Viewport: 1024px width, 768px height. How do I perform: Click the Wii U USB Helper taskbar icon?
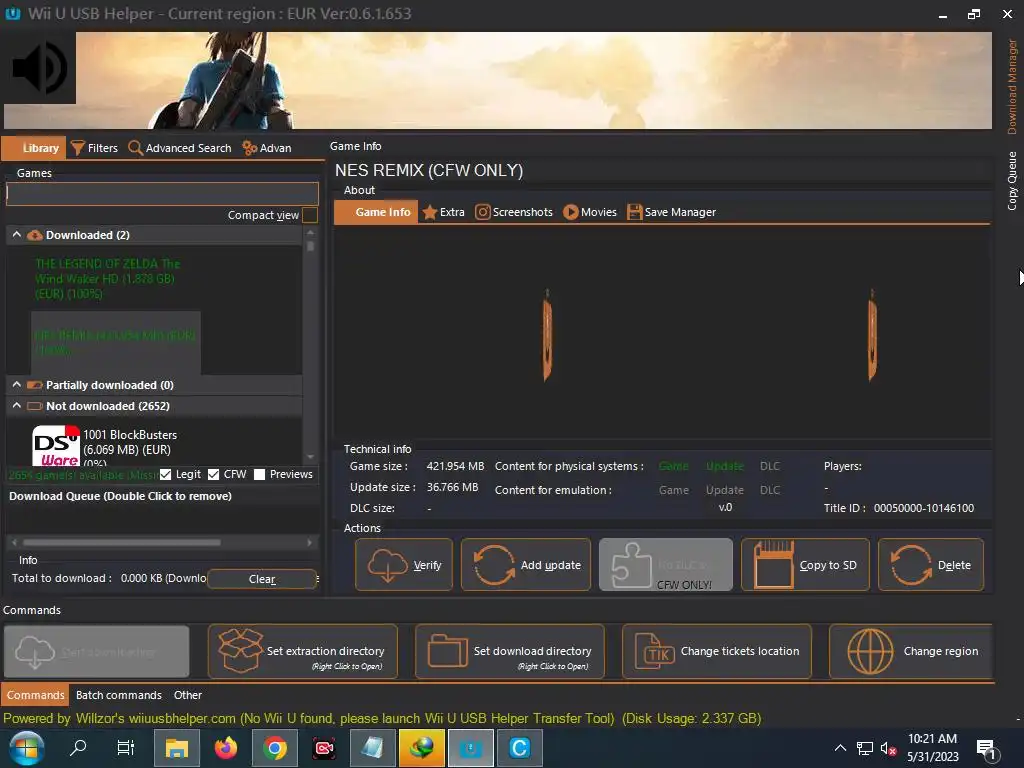(470, 748)
